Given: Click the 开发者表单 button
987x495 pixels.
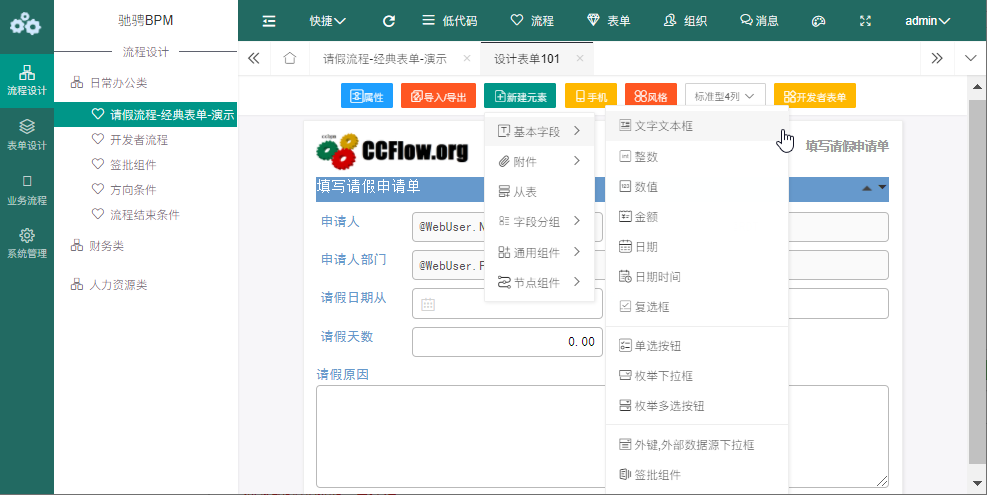Looking at the screenshot, I should coord(815,96).
